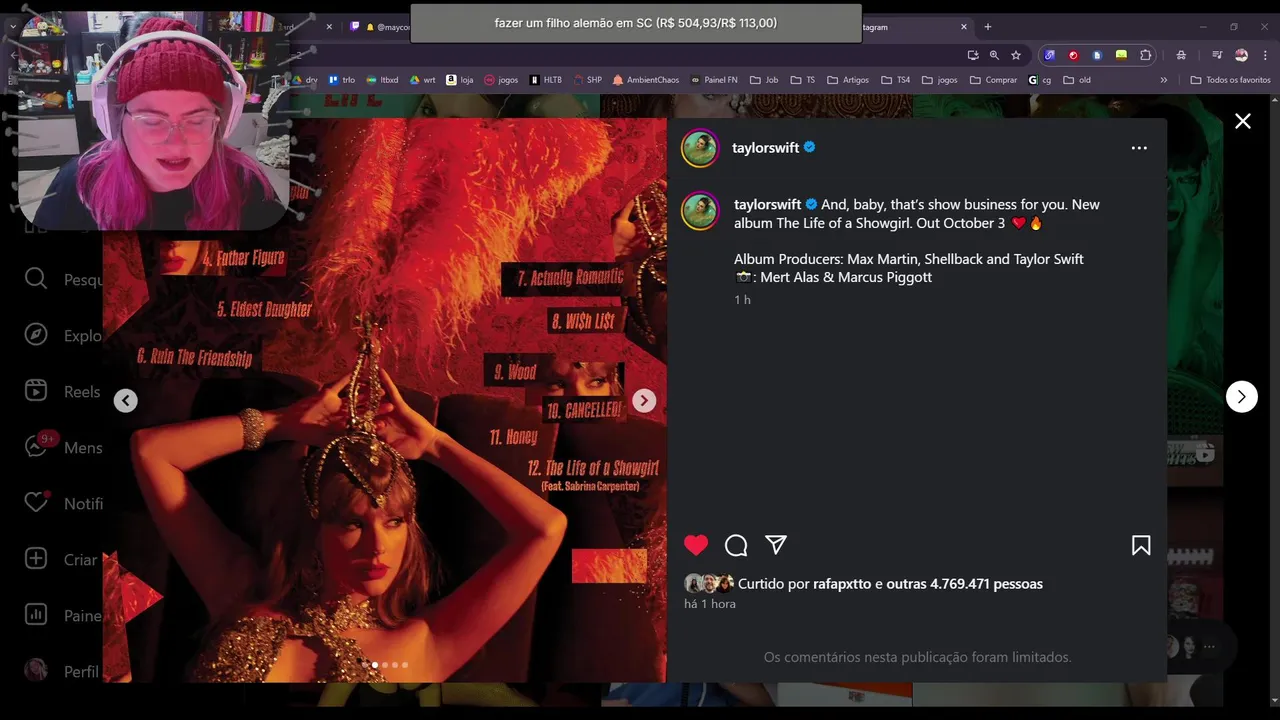Open the HLTB bookmark
This screenshot has width=1280, height=720.
pos(546,80)
